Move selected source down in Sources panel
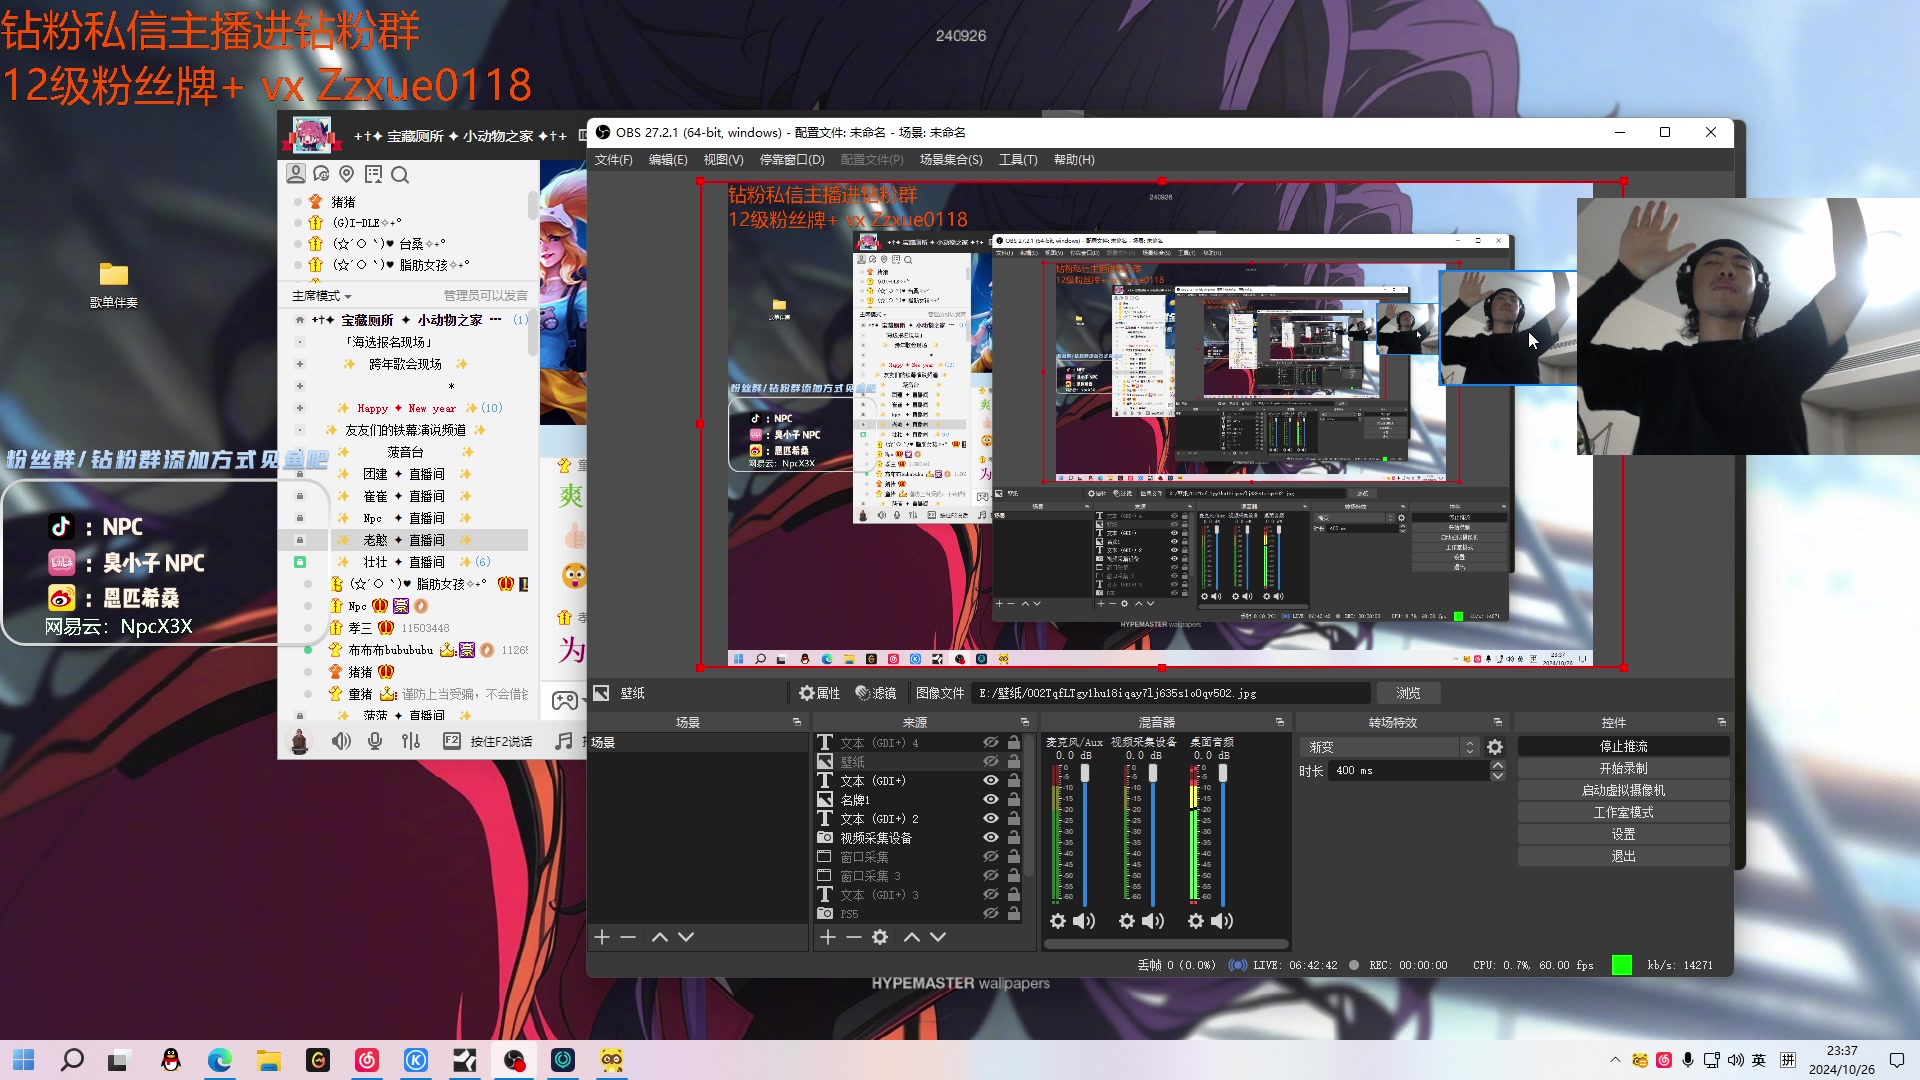This screenshot has height=1080, width=1920. [938, 937]
